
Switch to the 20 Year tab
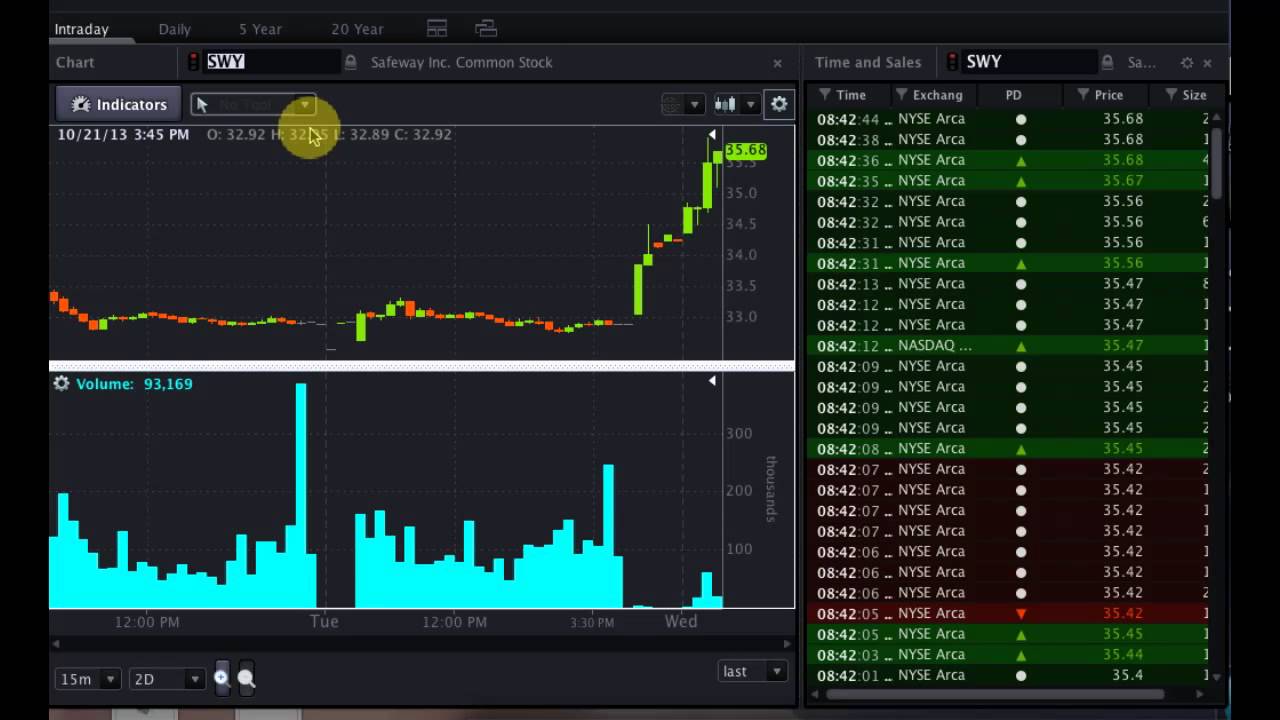[357, 29]
